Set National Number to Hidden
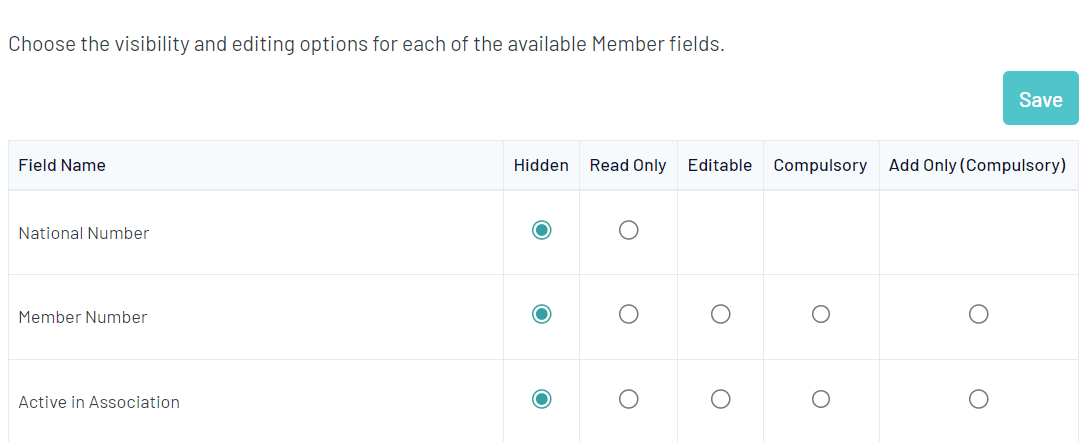Viewport: 1089px width, 442px height. [x=542, y=231]
